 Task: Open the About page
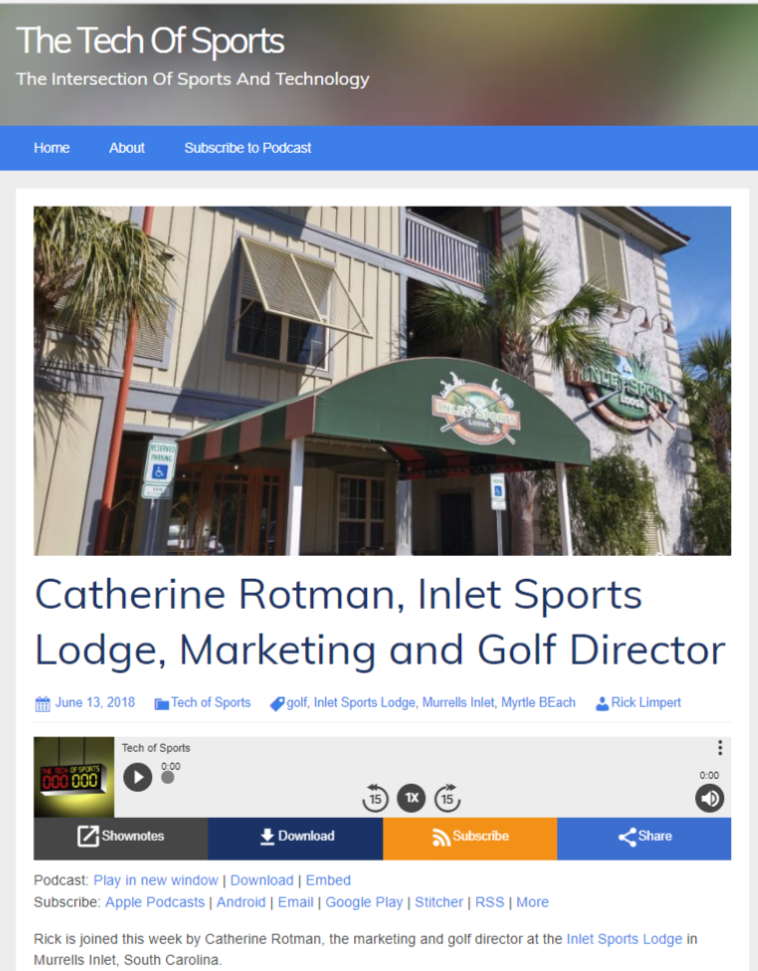127,148
